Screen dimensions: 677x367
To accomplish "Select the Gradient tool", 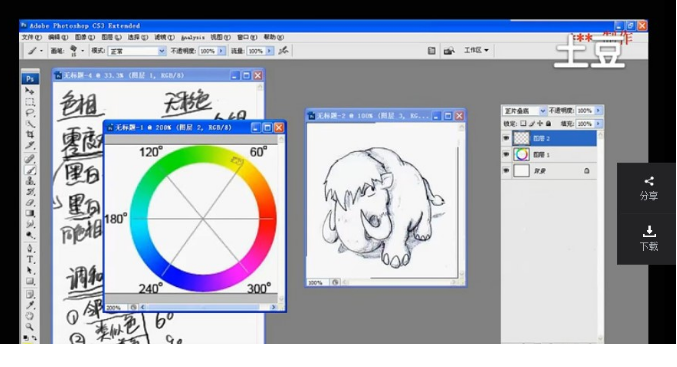I will pos(29,213).
